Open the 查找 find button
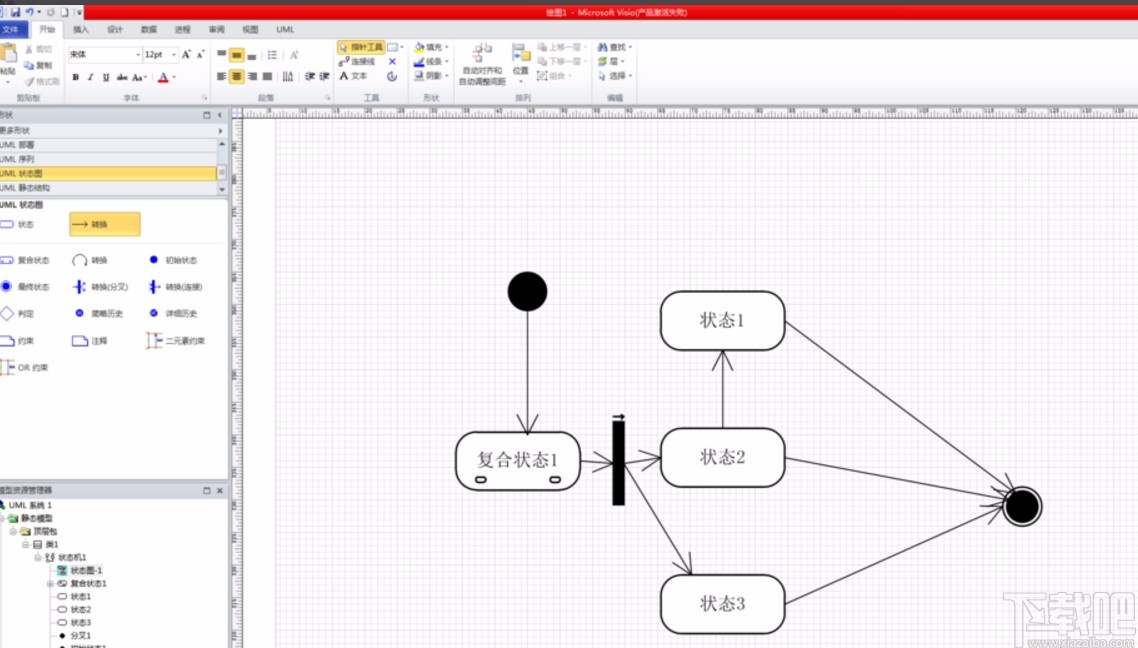The width and height of the screenshot is (1138, 648). pos(614,47)
